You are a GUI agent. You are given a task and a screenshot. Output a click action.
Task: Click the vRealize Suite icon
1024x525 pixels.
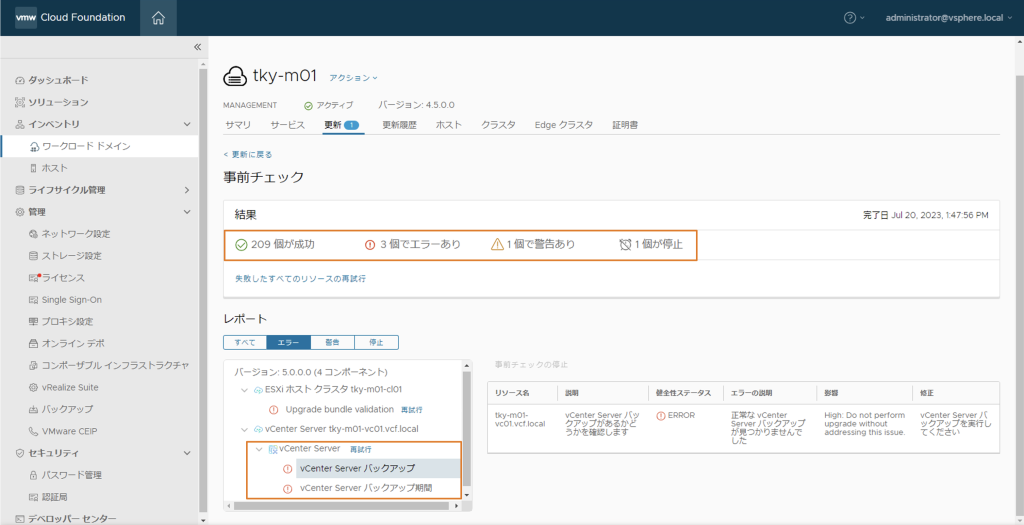(x=33, y=387)
